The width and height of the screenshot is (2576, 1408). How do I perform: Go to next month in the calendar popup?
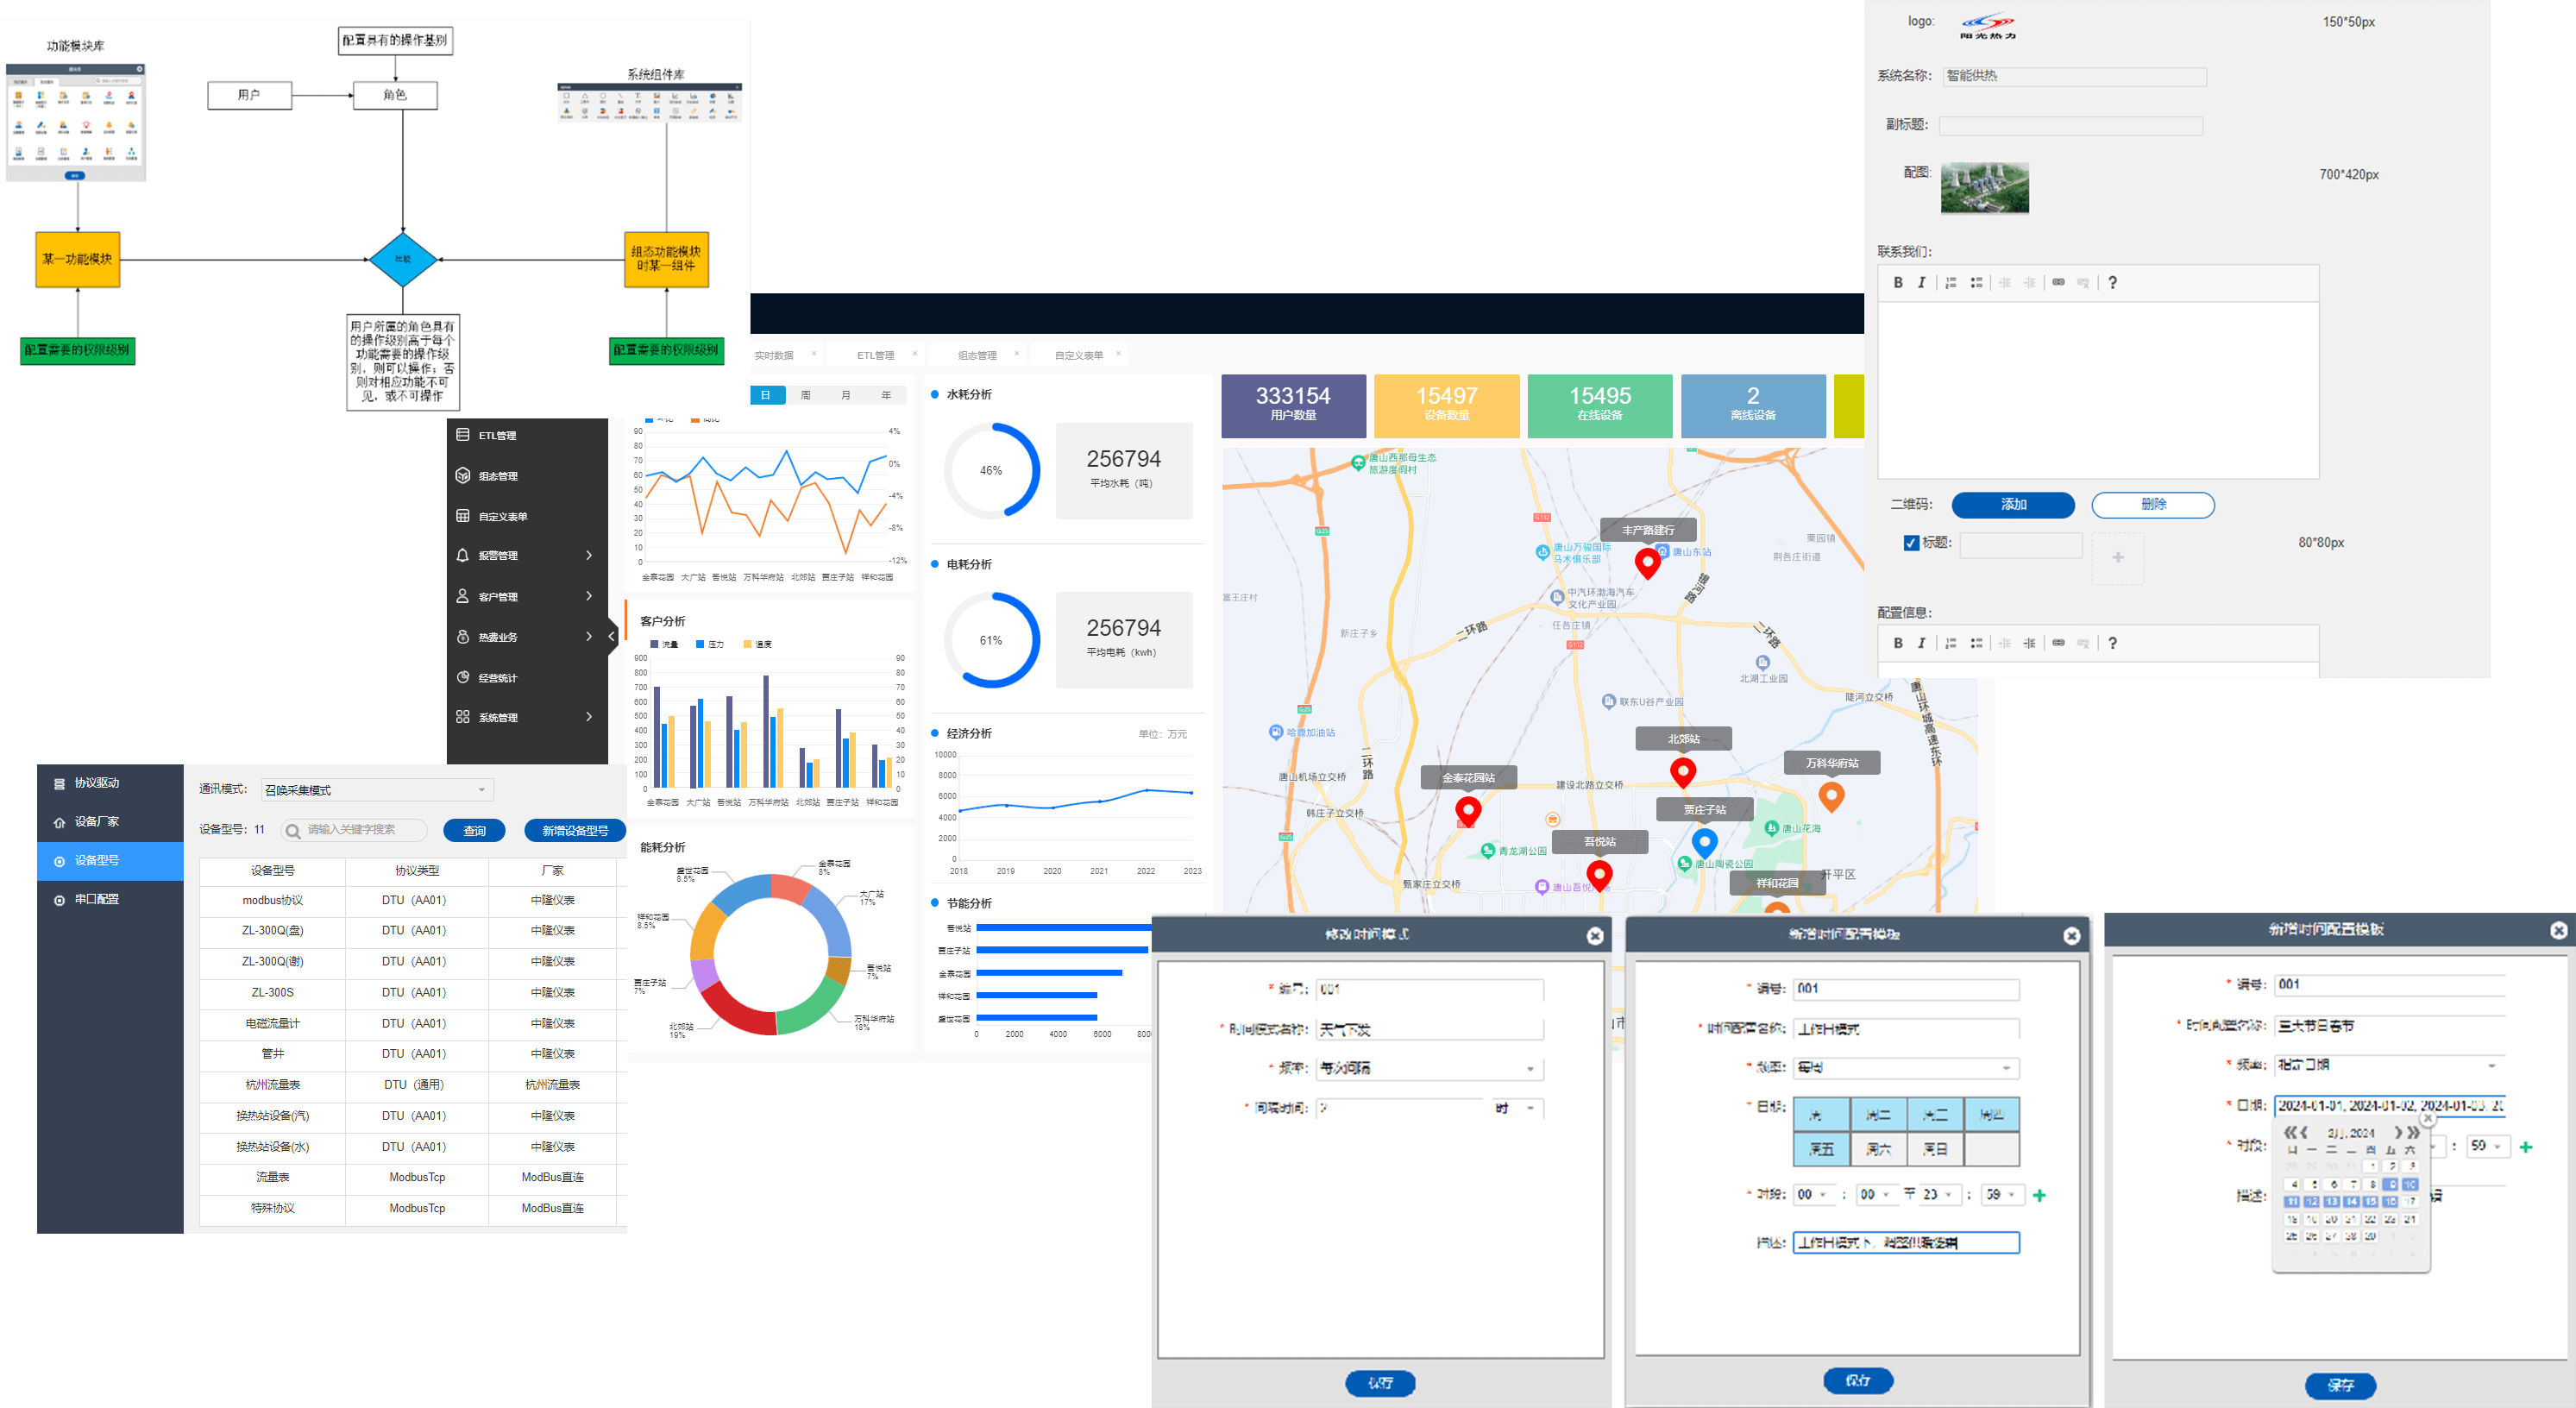point(2398,1133)
